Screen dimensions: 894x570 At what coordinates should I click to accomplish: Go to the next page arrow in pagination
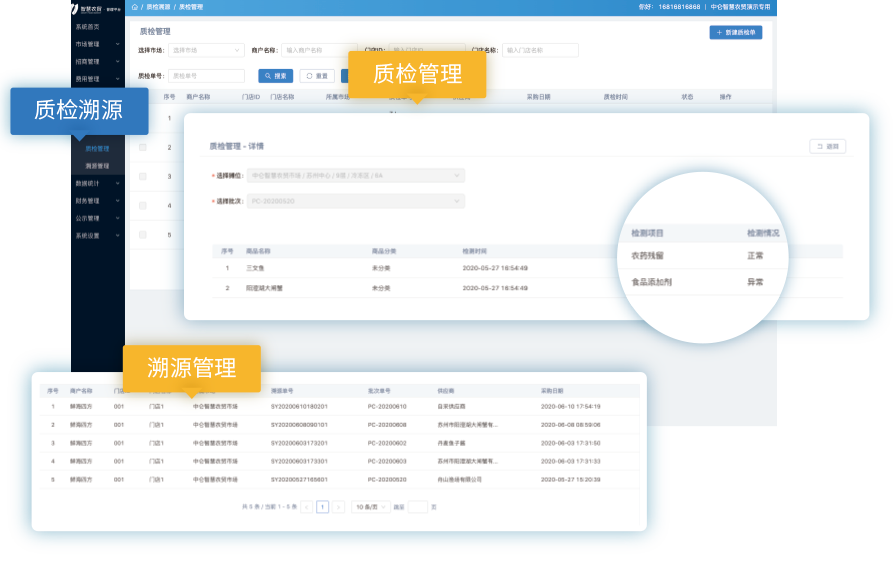[x=339, y=507]
